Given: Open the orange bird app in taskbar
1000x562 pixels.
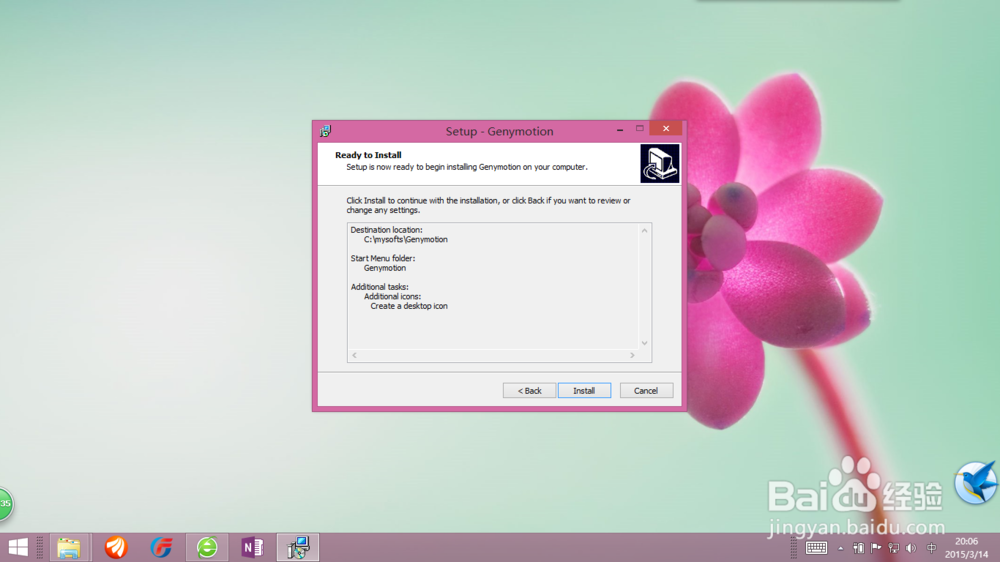Looking at the screenshot, I should click(116, 547).
